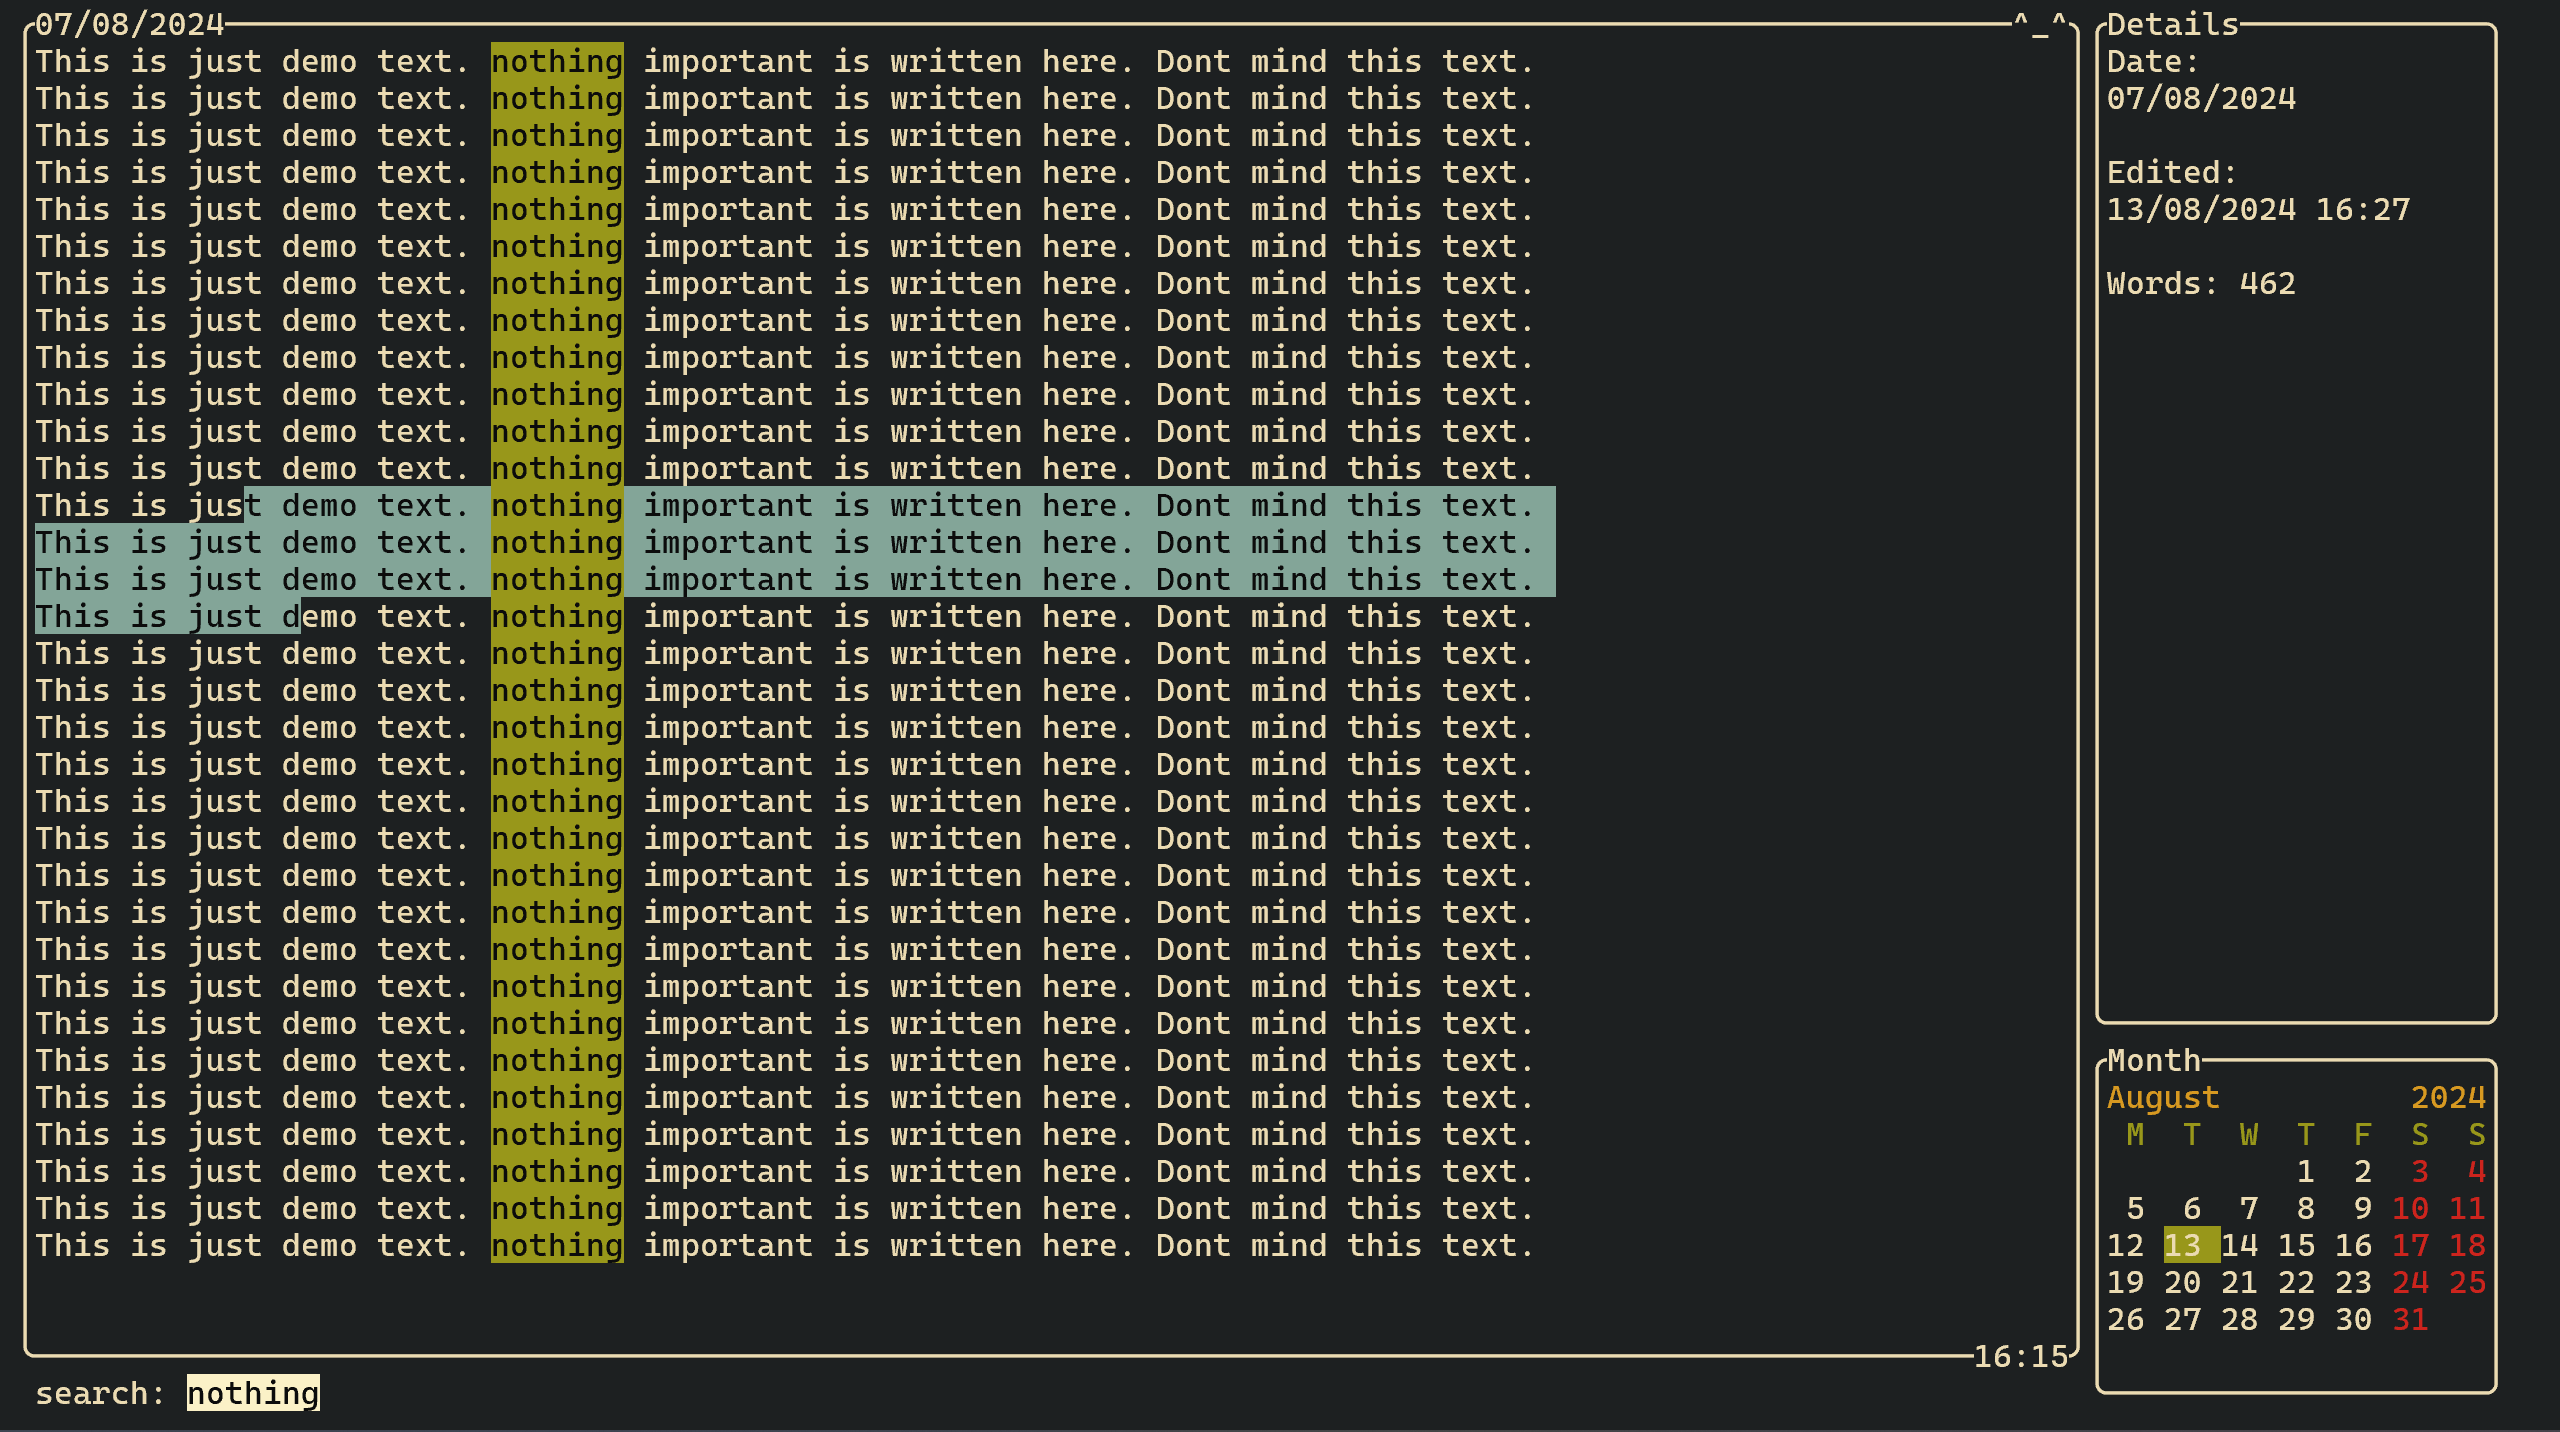The height and width of the screenshot is (1432, 2560).
Task: Click the August month label
Action: [2163, 1097]
